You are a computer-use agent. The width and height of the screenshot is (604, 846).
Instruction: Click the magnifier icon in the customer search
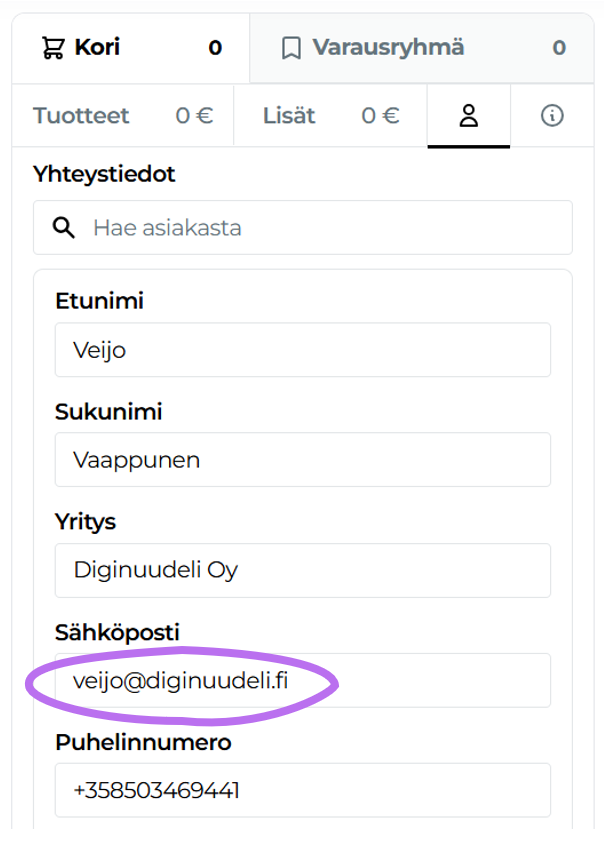(x=63, y=227)
